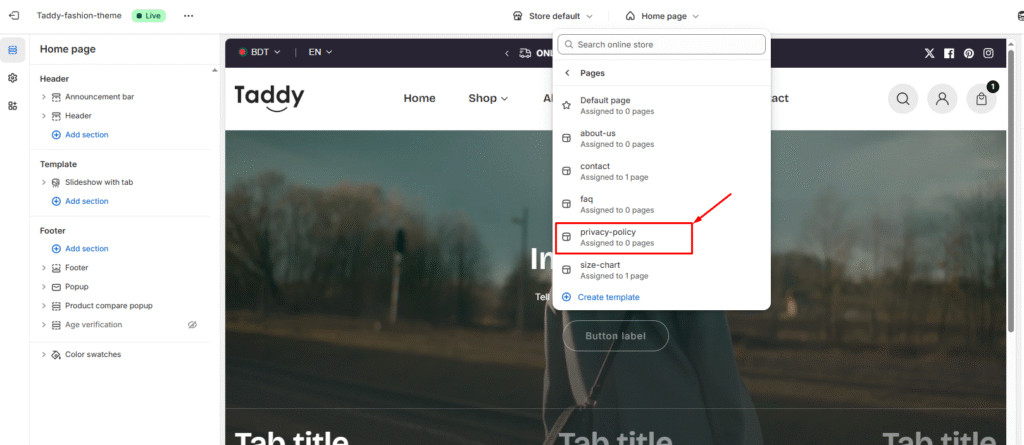Viewport: 1024px width, 445px height.
Task: Open the Store default dropdown
Action: point(553,16)
